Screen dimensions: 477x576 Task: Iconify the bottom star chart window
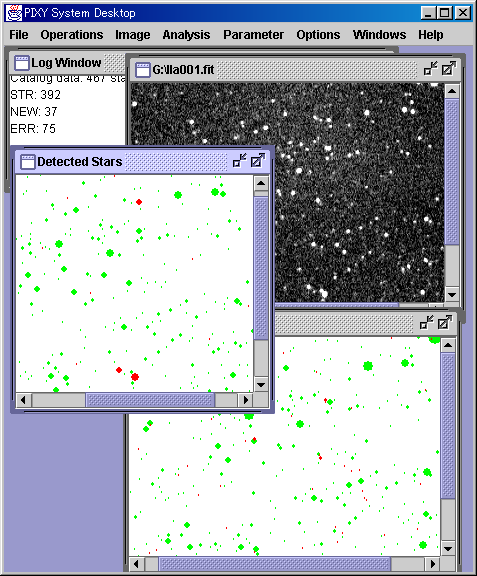click(x=427, y=323)
